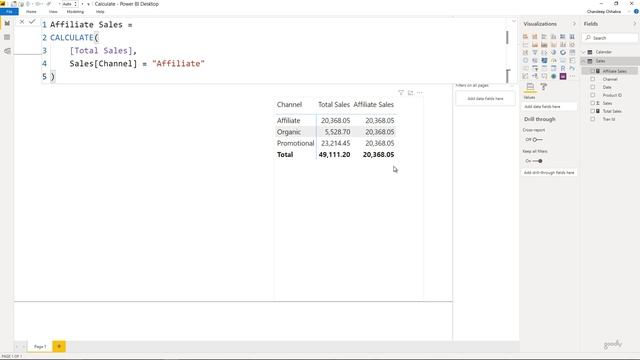Screen dimensions: 640x360
Task: Select the Stacked bar chart visual
Action: click(x=525, y=37)
